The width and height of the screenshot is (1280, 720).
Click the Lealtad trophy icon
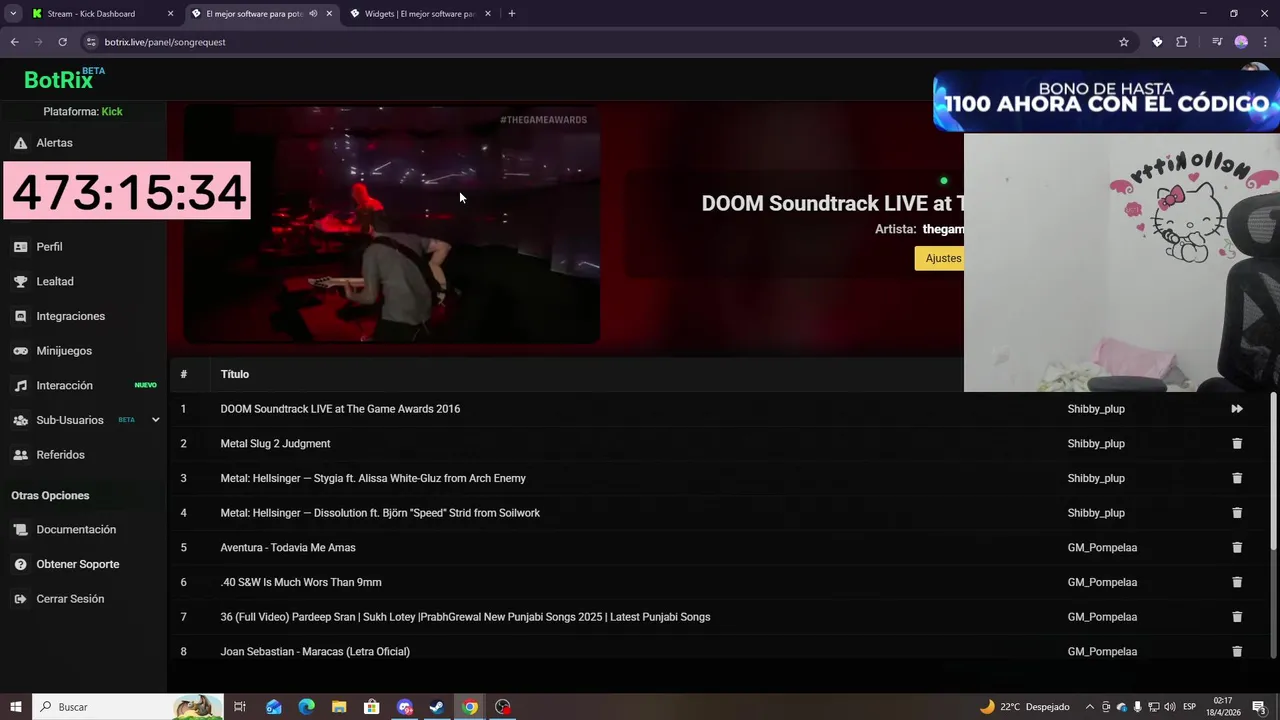click(20, 282)
